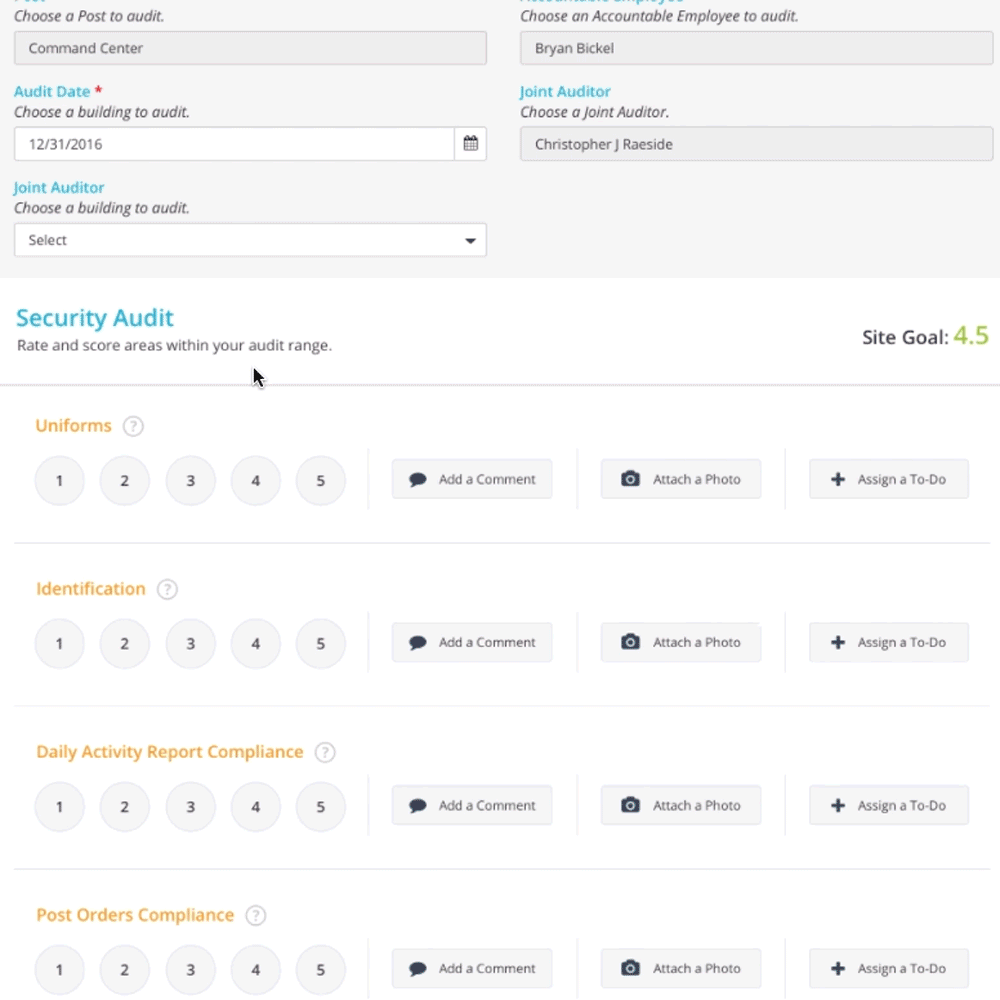Click the Command Center post field

point(250,48)
